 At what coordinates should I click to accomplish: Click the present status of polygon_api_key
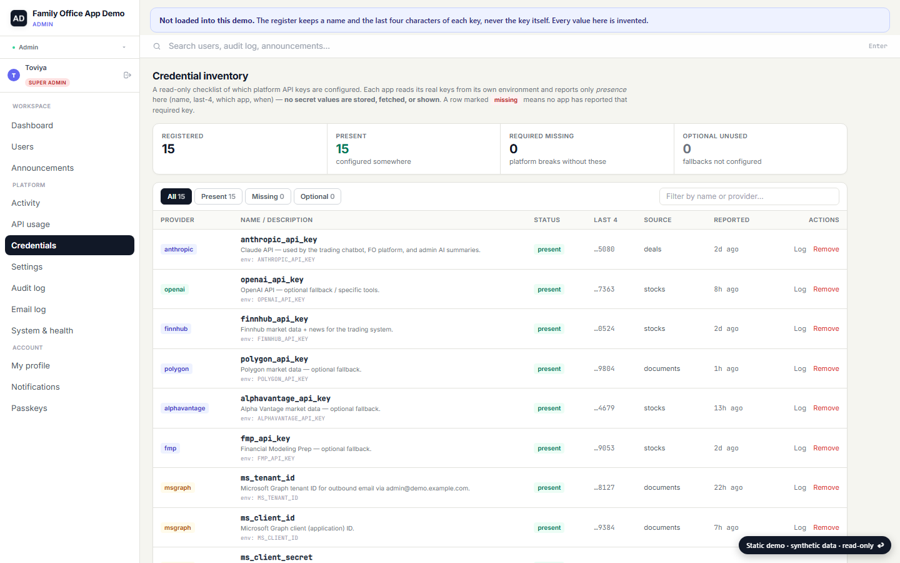coord(549,368)
